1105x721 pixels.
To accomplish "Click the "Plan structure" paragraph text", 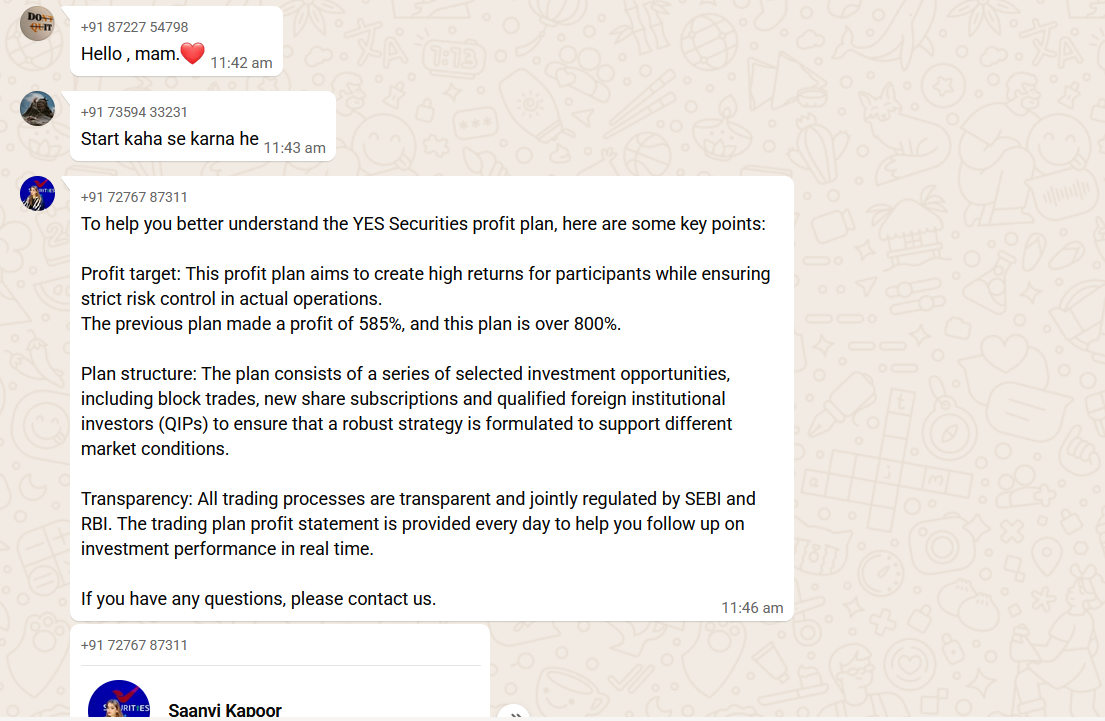I will point(406,411).
